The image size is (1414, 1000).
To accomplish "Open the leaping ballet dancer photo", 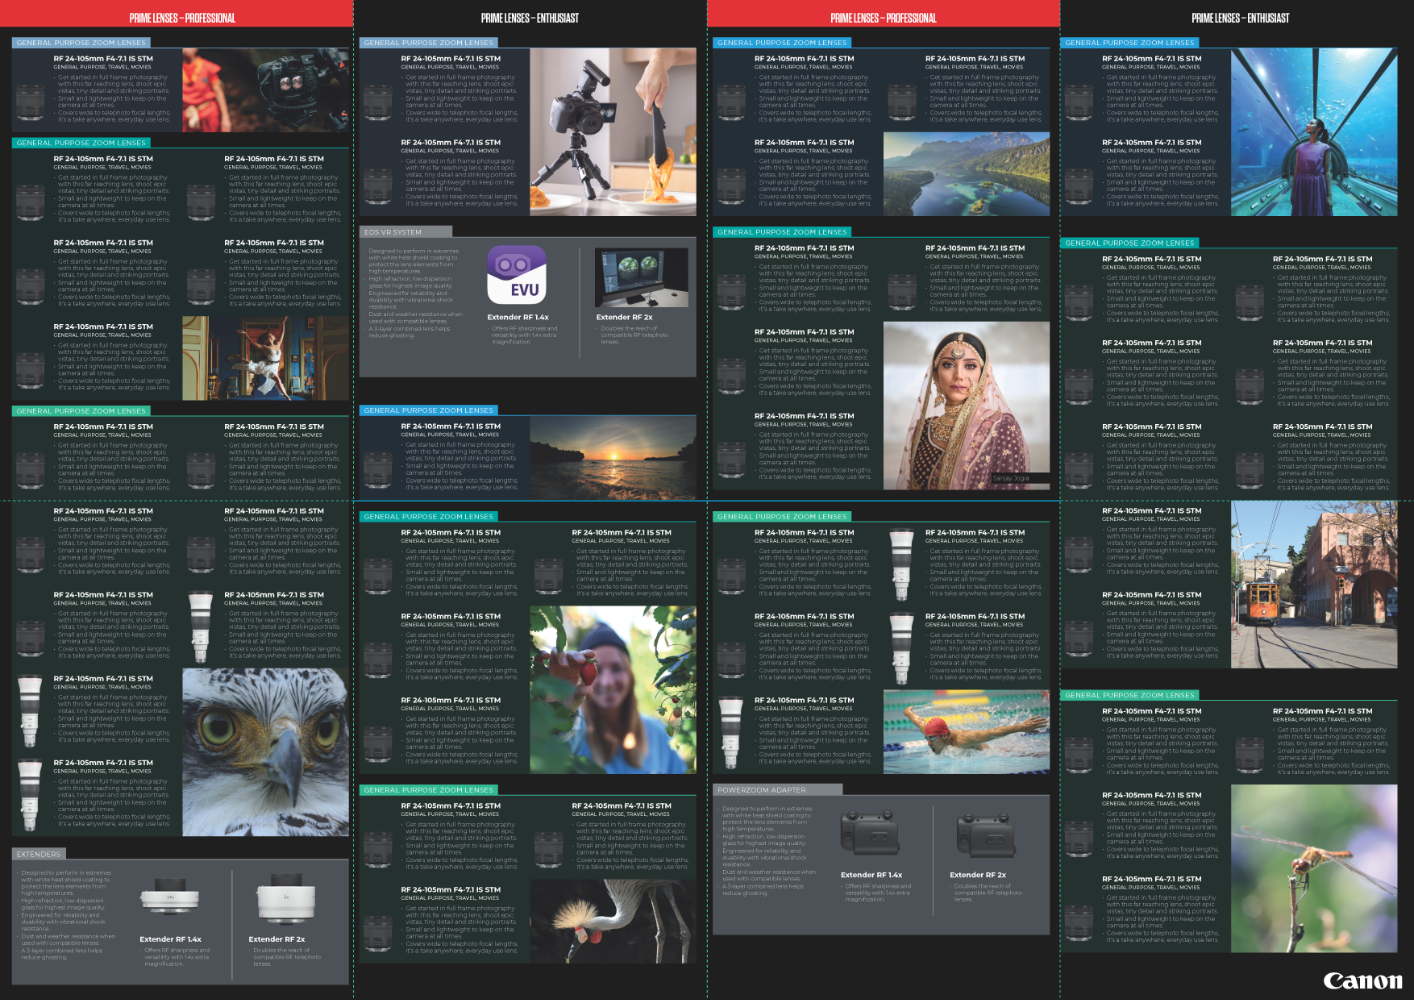I will (x=266, y=358).
